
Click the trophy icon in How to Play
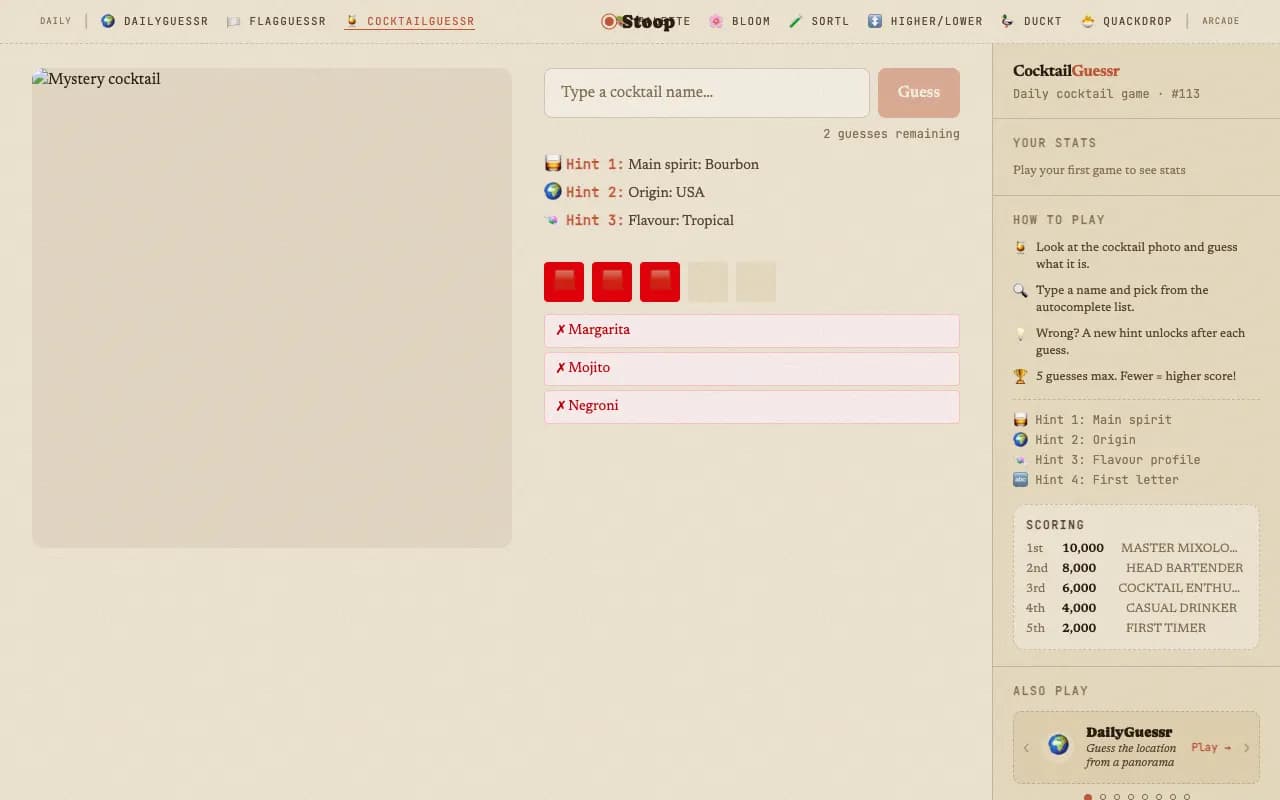point(1020,377)
